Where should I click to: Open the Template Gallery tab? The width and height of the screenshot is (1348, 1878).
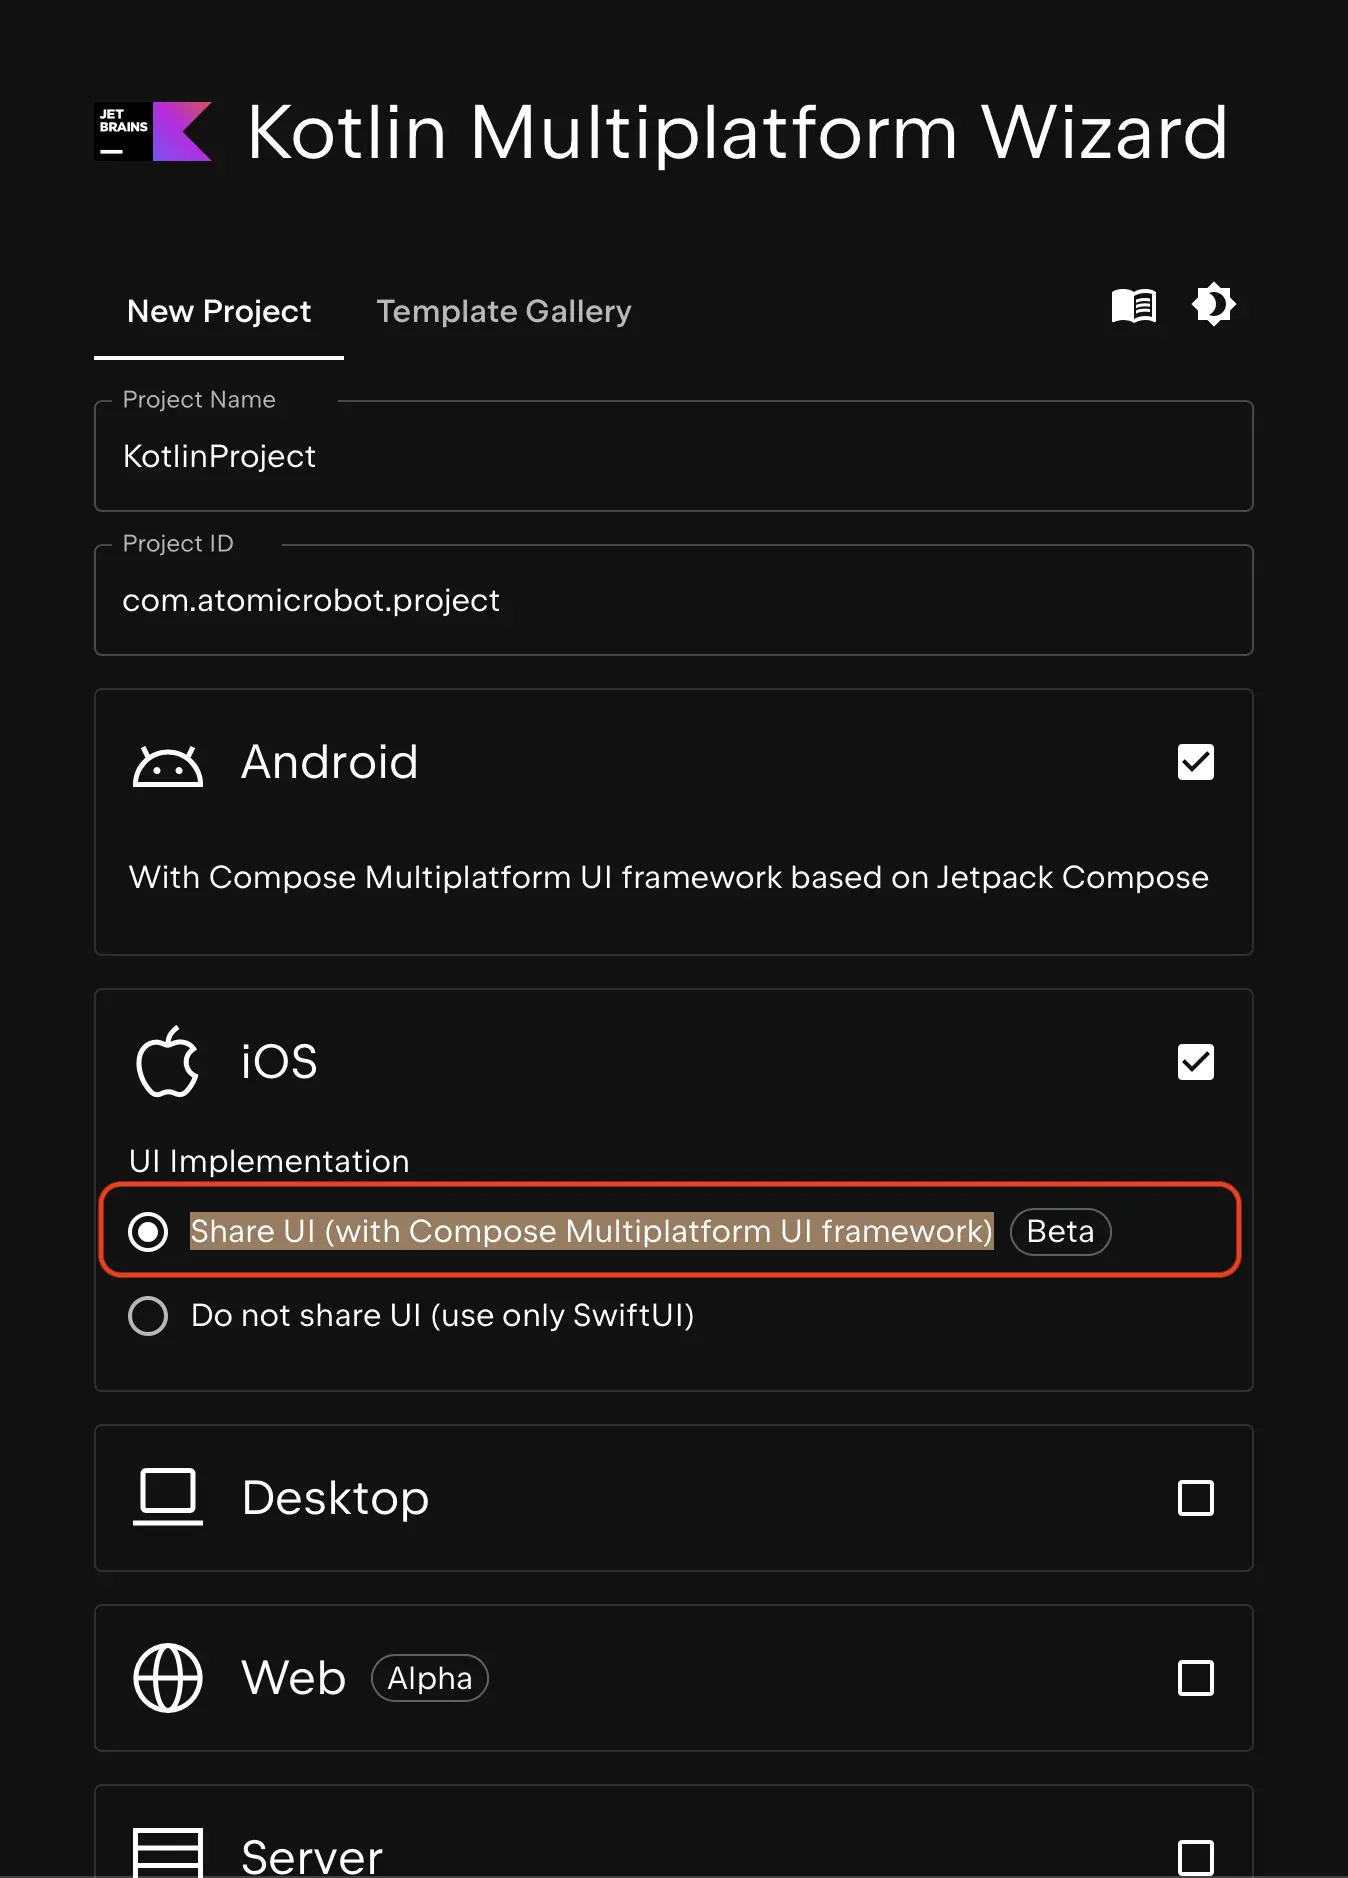tap(504, 312)
